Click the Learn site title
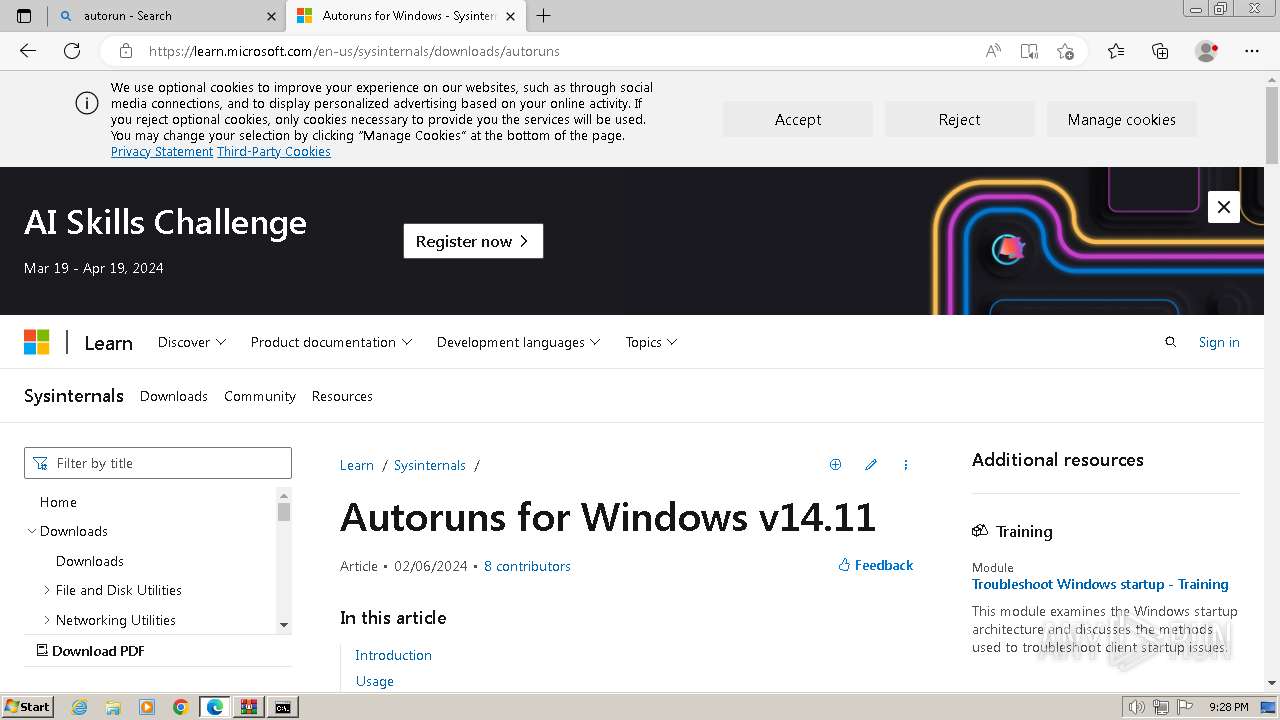Screen dimensions: 1280x720 [x=108, y=343]
